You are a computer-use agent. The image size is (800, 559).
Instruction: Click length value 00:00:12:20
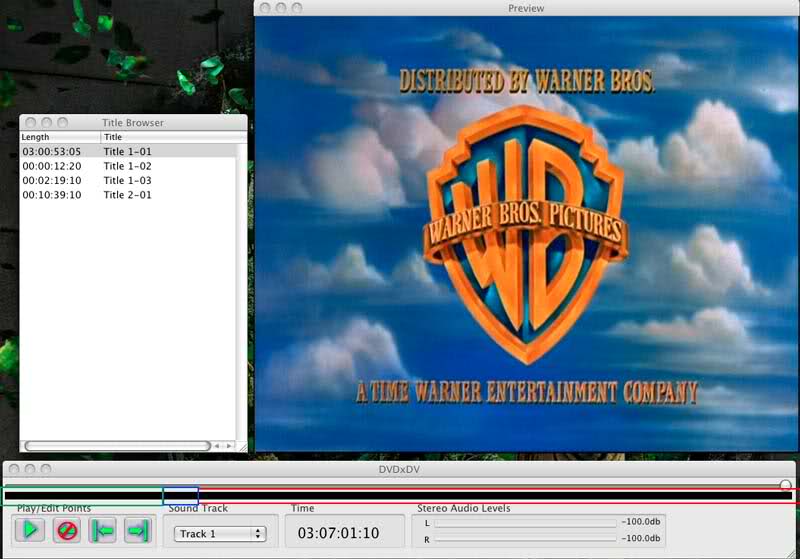click(x=52, y=166)
